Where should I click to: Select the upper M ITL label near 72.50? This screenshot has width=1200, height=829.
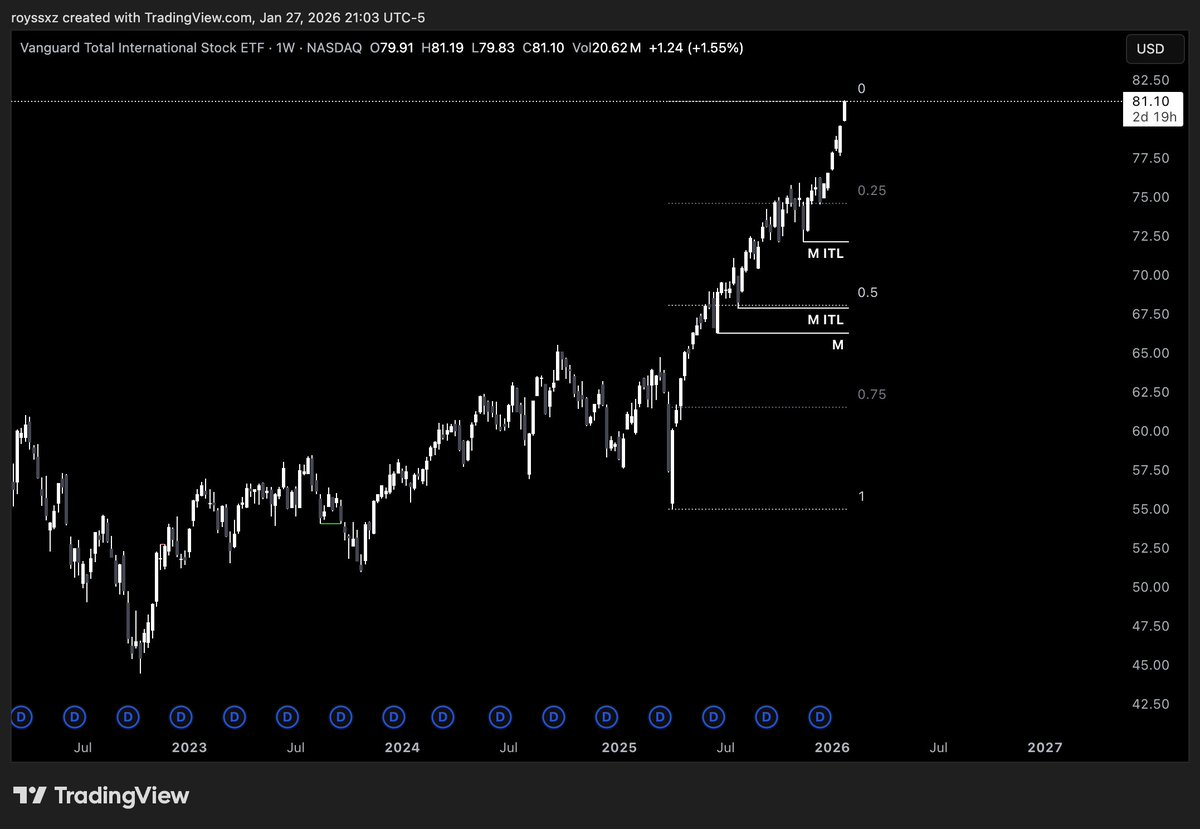pos(826,254)
